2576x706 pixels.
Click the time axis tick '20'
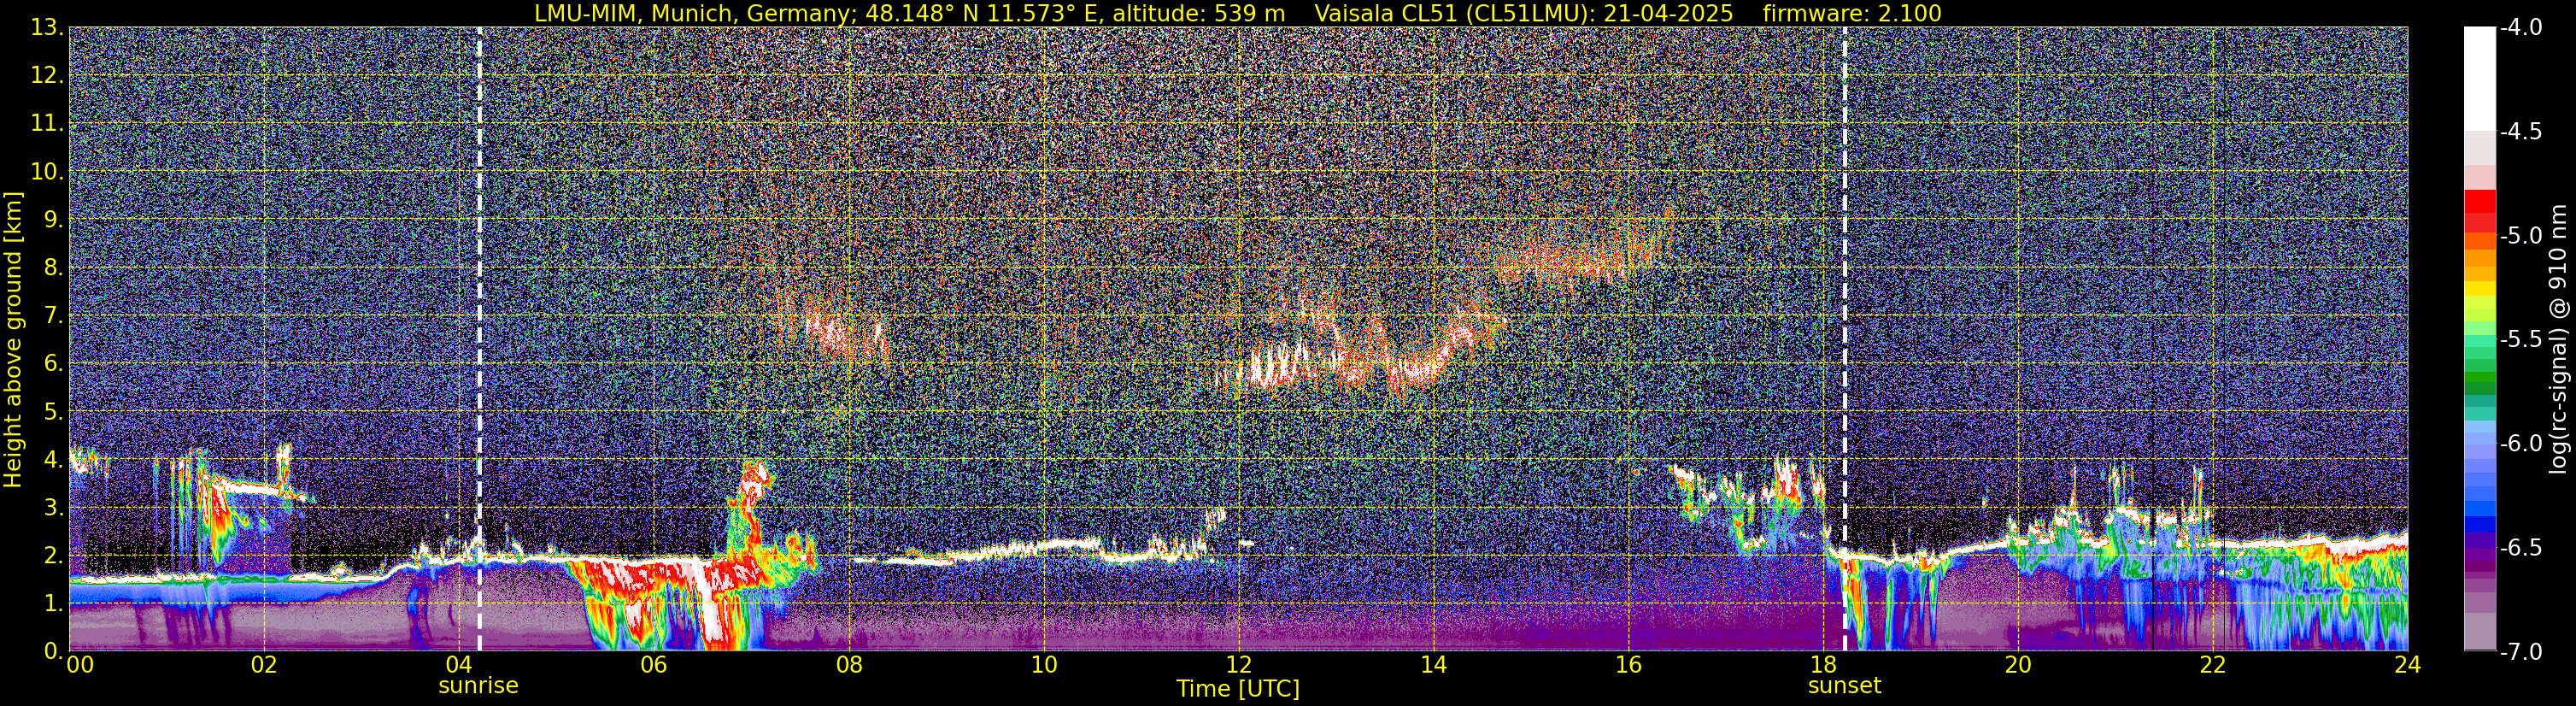(2018, 665)
